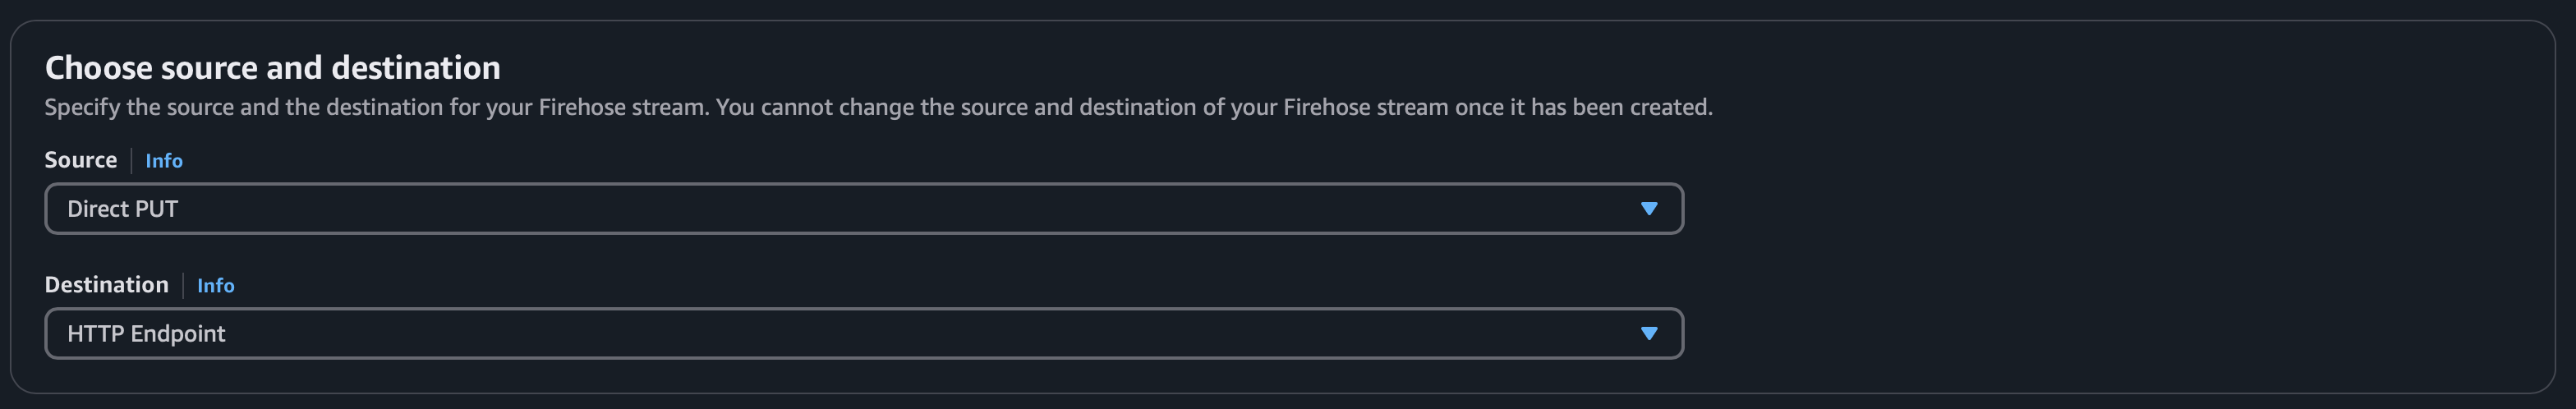
Task: Click the Destination dropdown arrow icon
Action: (x=1649, y=334)
